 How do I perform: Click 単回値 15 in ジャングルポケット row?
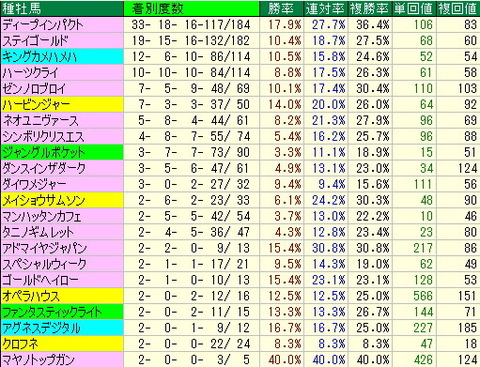click(x=426, y=153)
